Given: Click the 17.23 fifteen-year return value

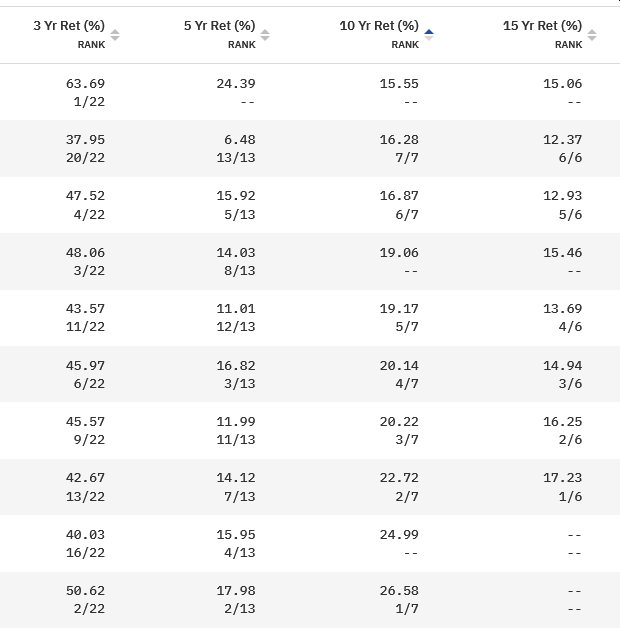Looking at the screenshot, I should pos(562,478).
